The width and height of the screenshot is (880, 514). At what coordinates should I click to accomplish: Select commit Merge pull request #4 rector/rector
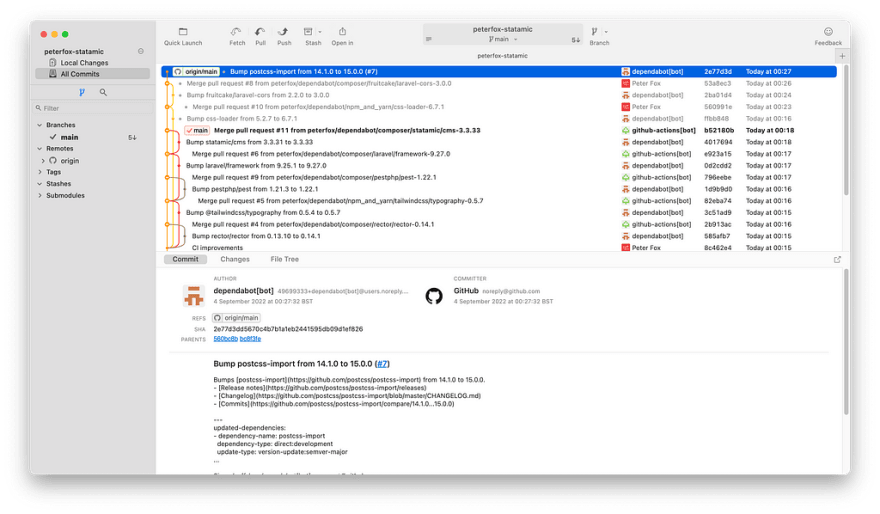[x=499, y=224]
